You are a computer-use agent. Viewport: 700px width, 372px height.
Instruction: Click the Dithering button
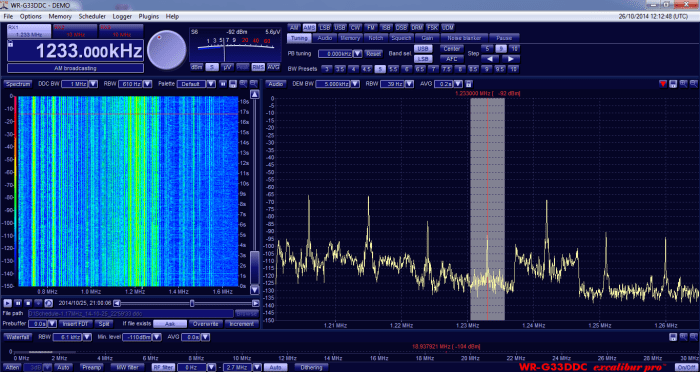[x=311, y=368]
